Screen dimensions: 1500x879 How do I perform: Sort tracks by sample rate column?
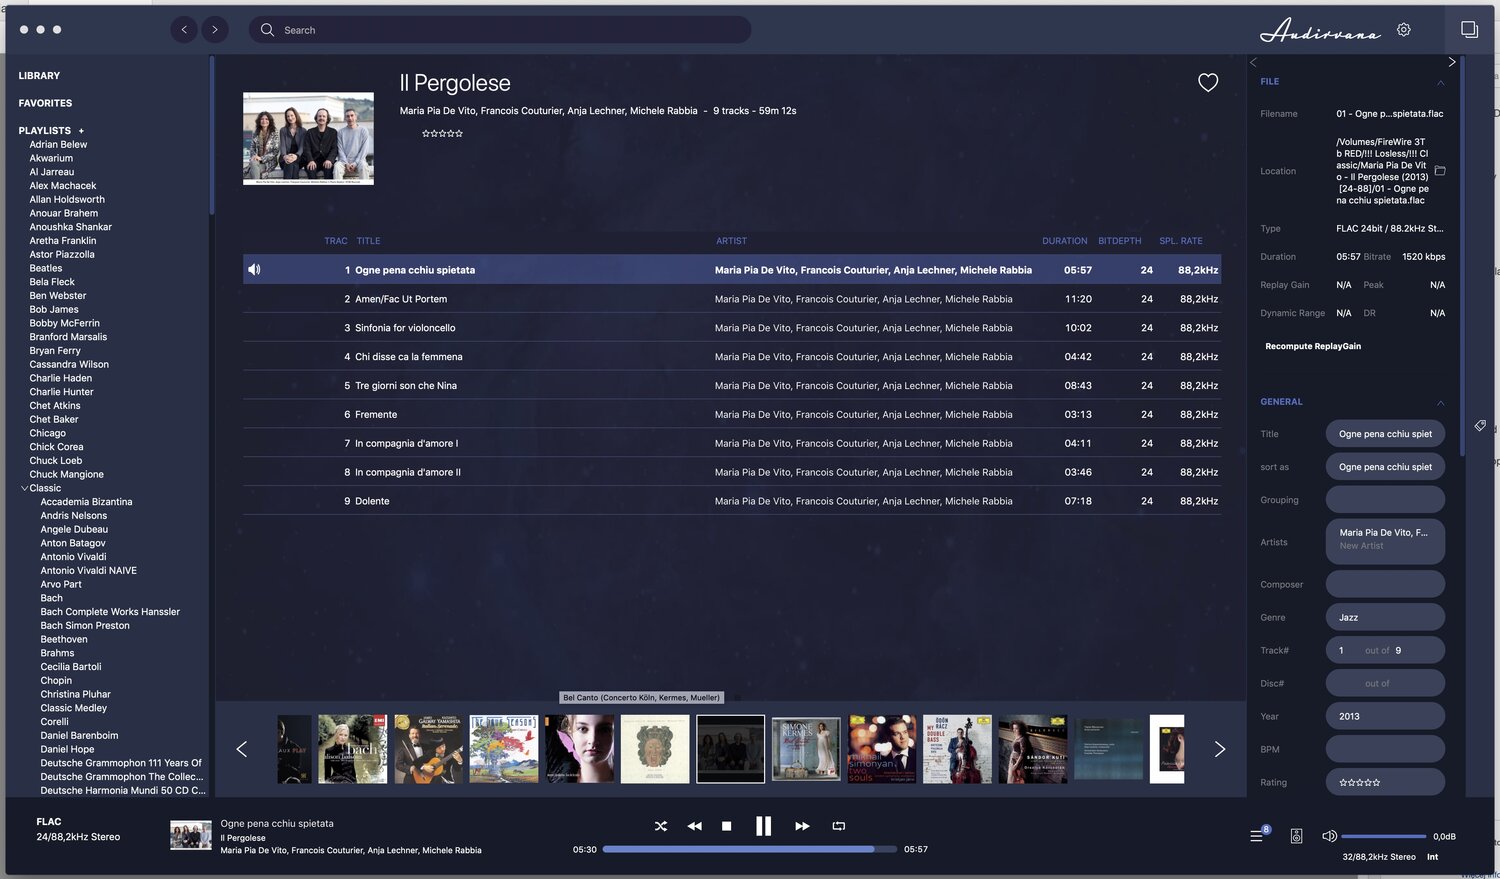[x=1181, y=241]
